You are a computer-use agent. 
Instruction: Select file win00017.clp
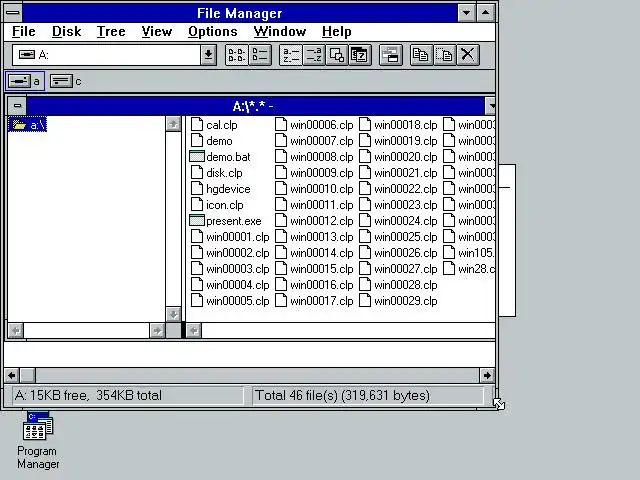pyautogui.click(x=314, y=301)
